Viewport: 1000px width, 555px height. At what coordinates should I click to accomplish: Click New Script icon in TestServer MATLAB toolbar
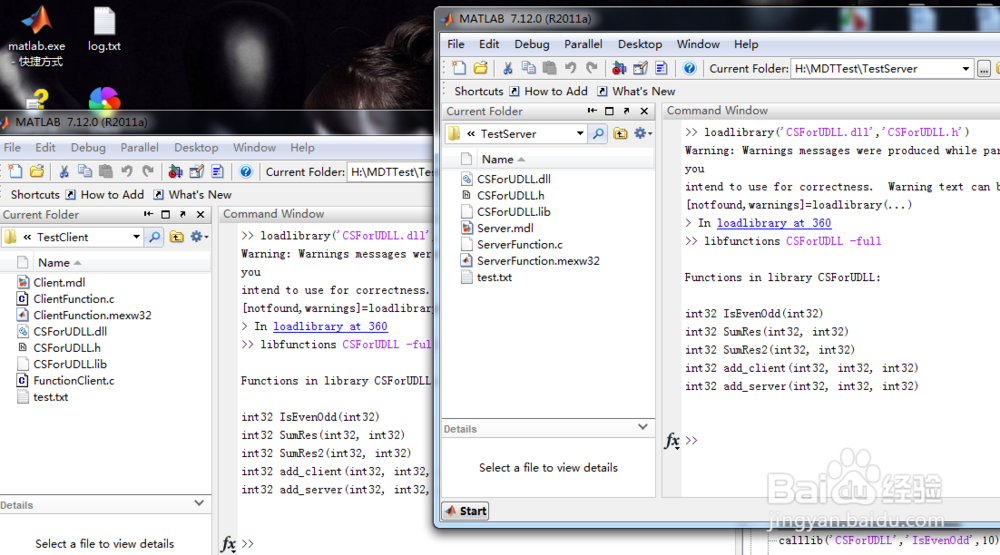coord(459,68)
